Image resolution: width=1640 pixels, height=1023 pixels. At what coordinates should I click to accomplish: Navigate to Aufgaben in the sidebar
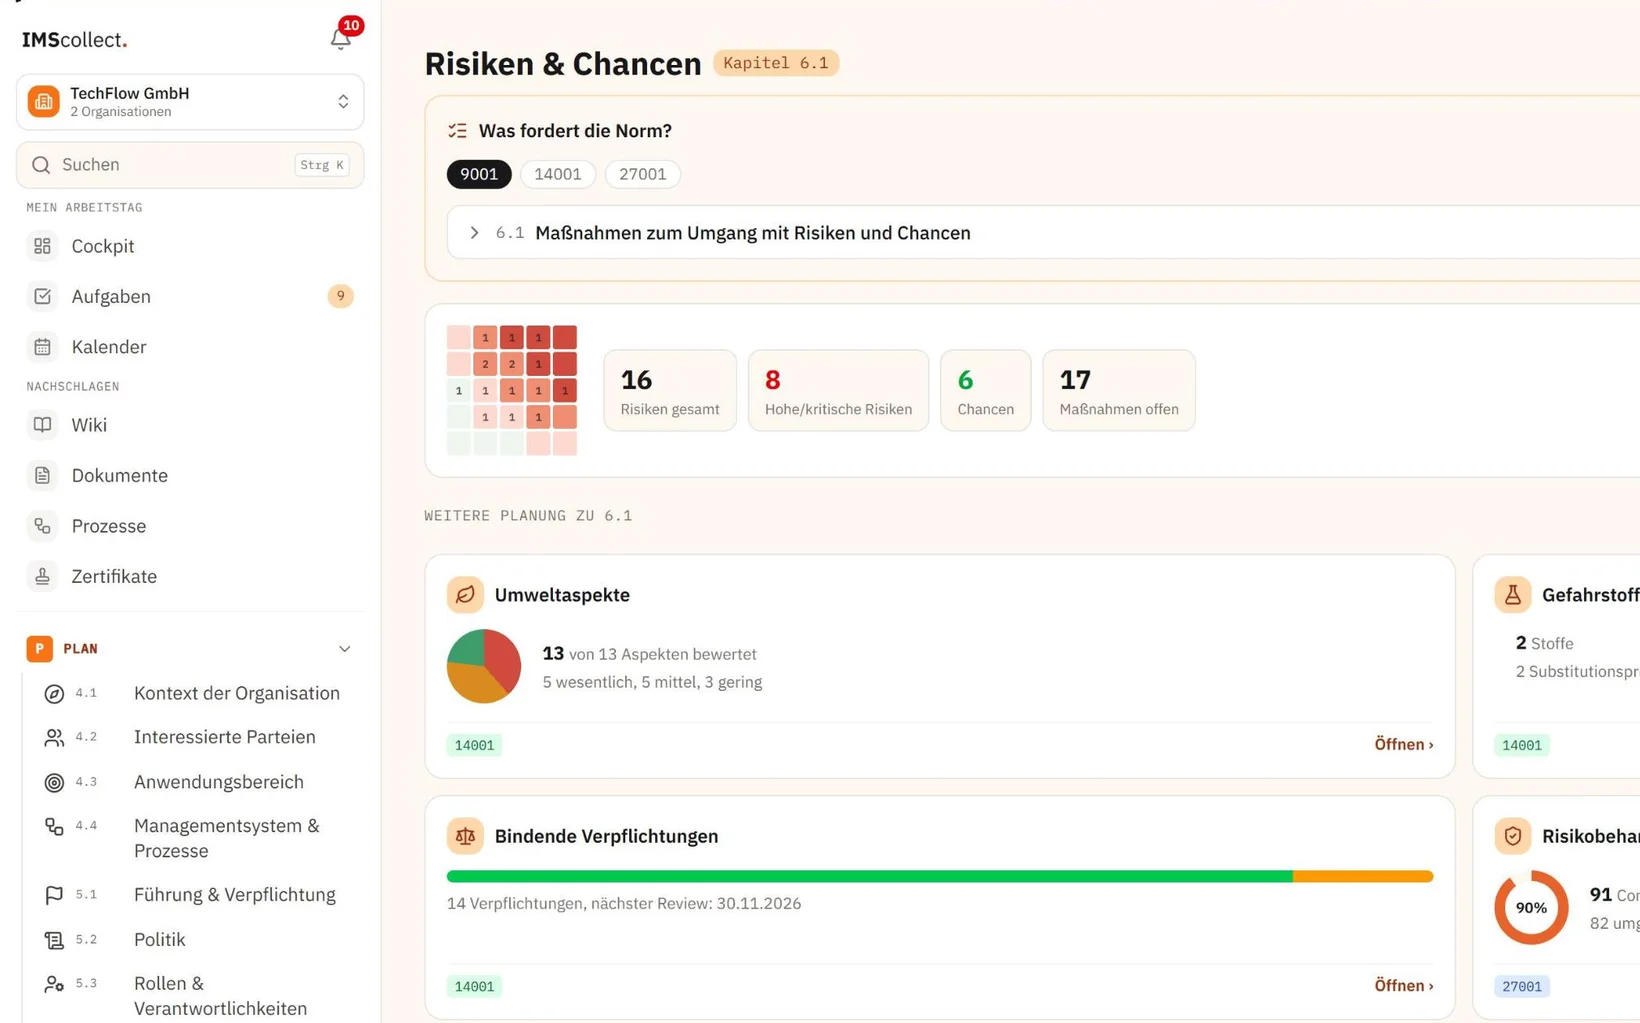click(190, 296)
